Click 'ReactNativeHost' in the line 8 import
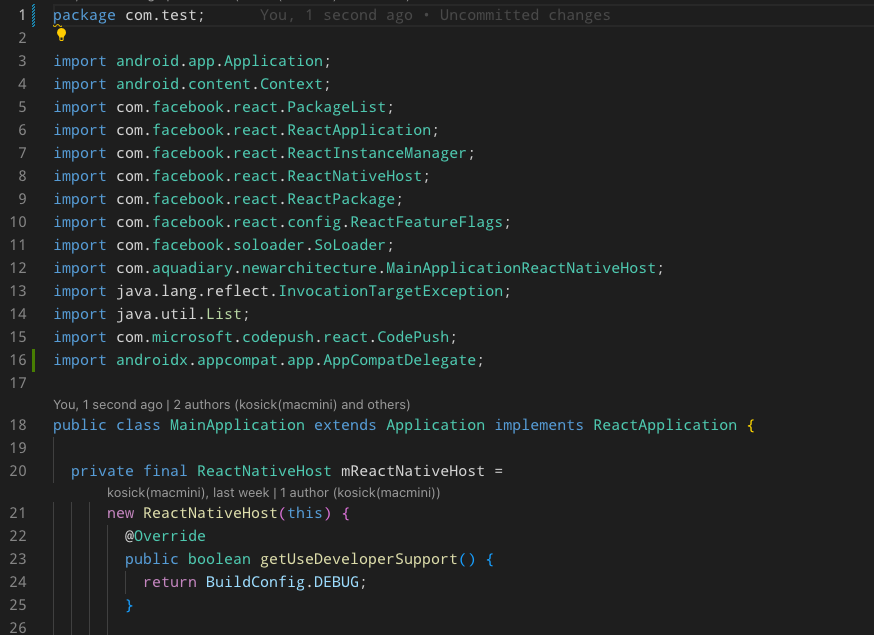This screenshot has height=635, width=874. (355, 176)
